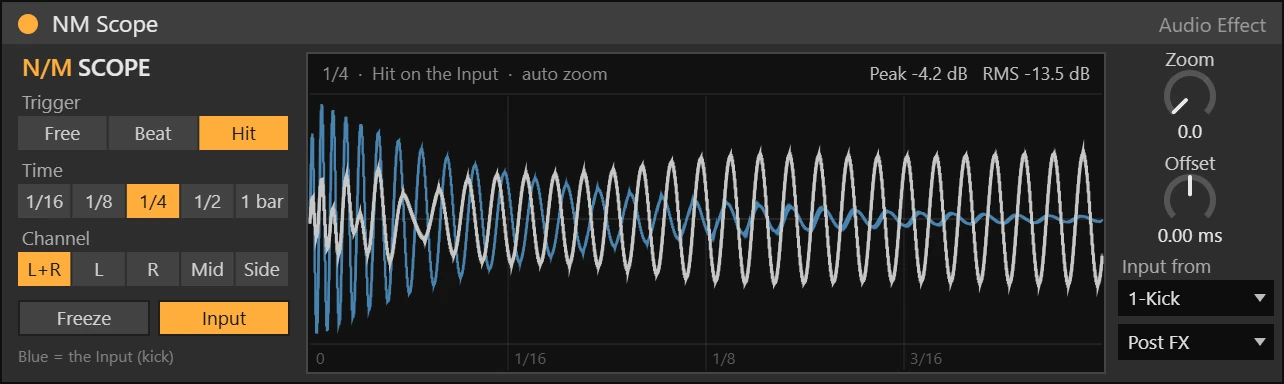Click the Trigger section label
This screenshot has height=384, width=1284.
[51, 103]
